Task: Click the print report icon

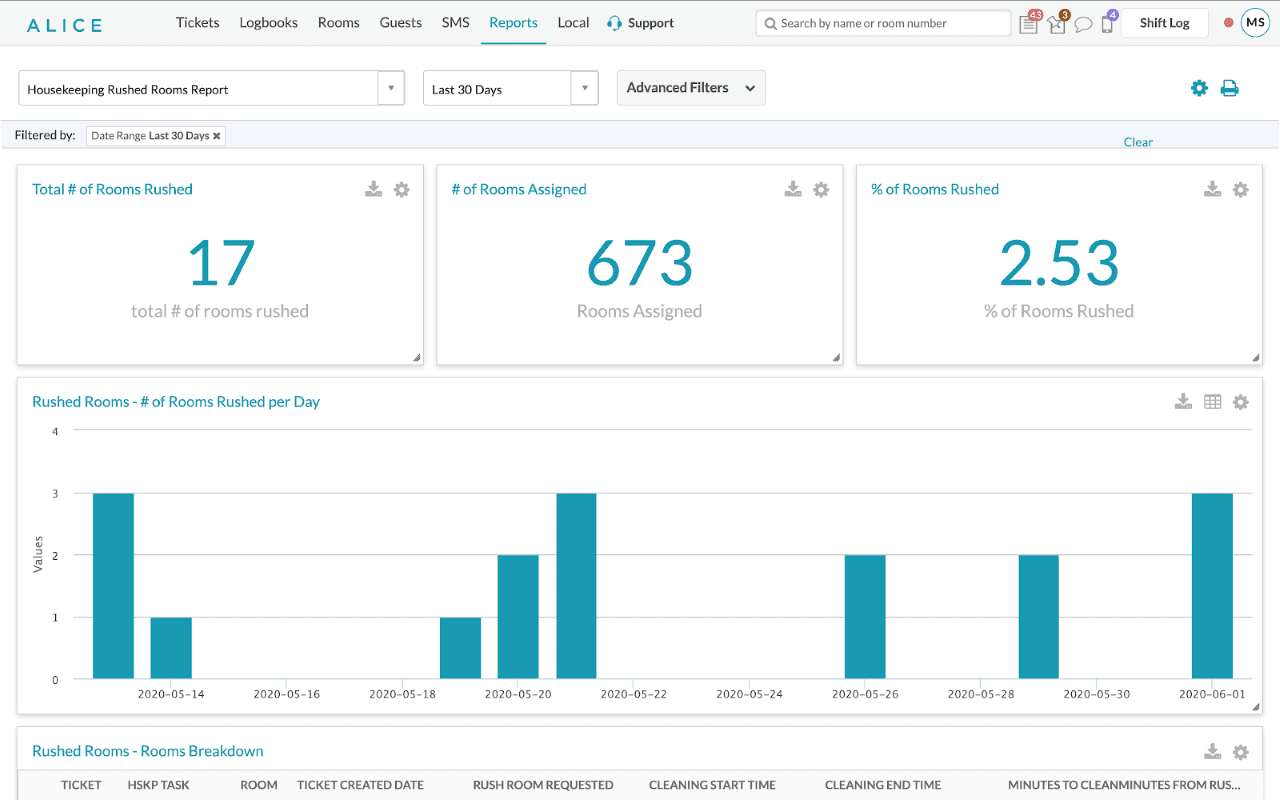Action: point(1229,88)
